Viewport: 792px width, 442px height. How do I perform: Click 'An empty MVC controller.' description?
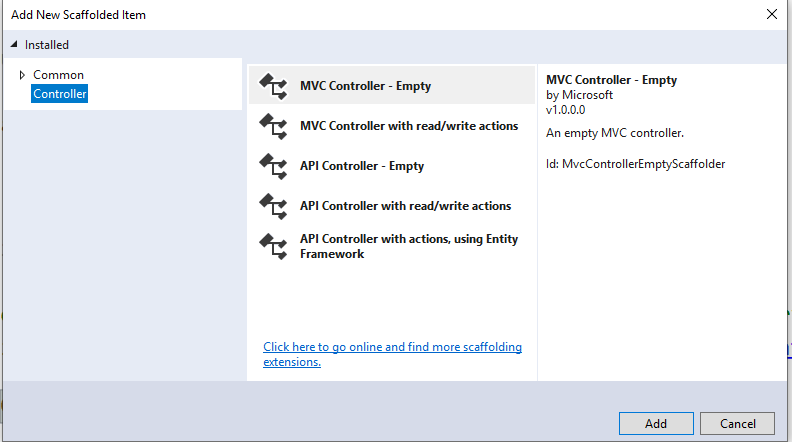615,133
